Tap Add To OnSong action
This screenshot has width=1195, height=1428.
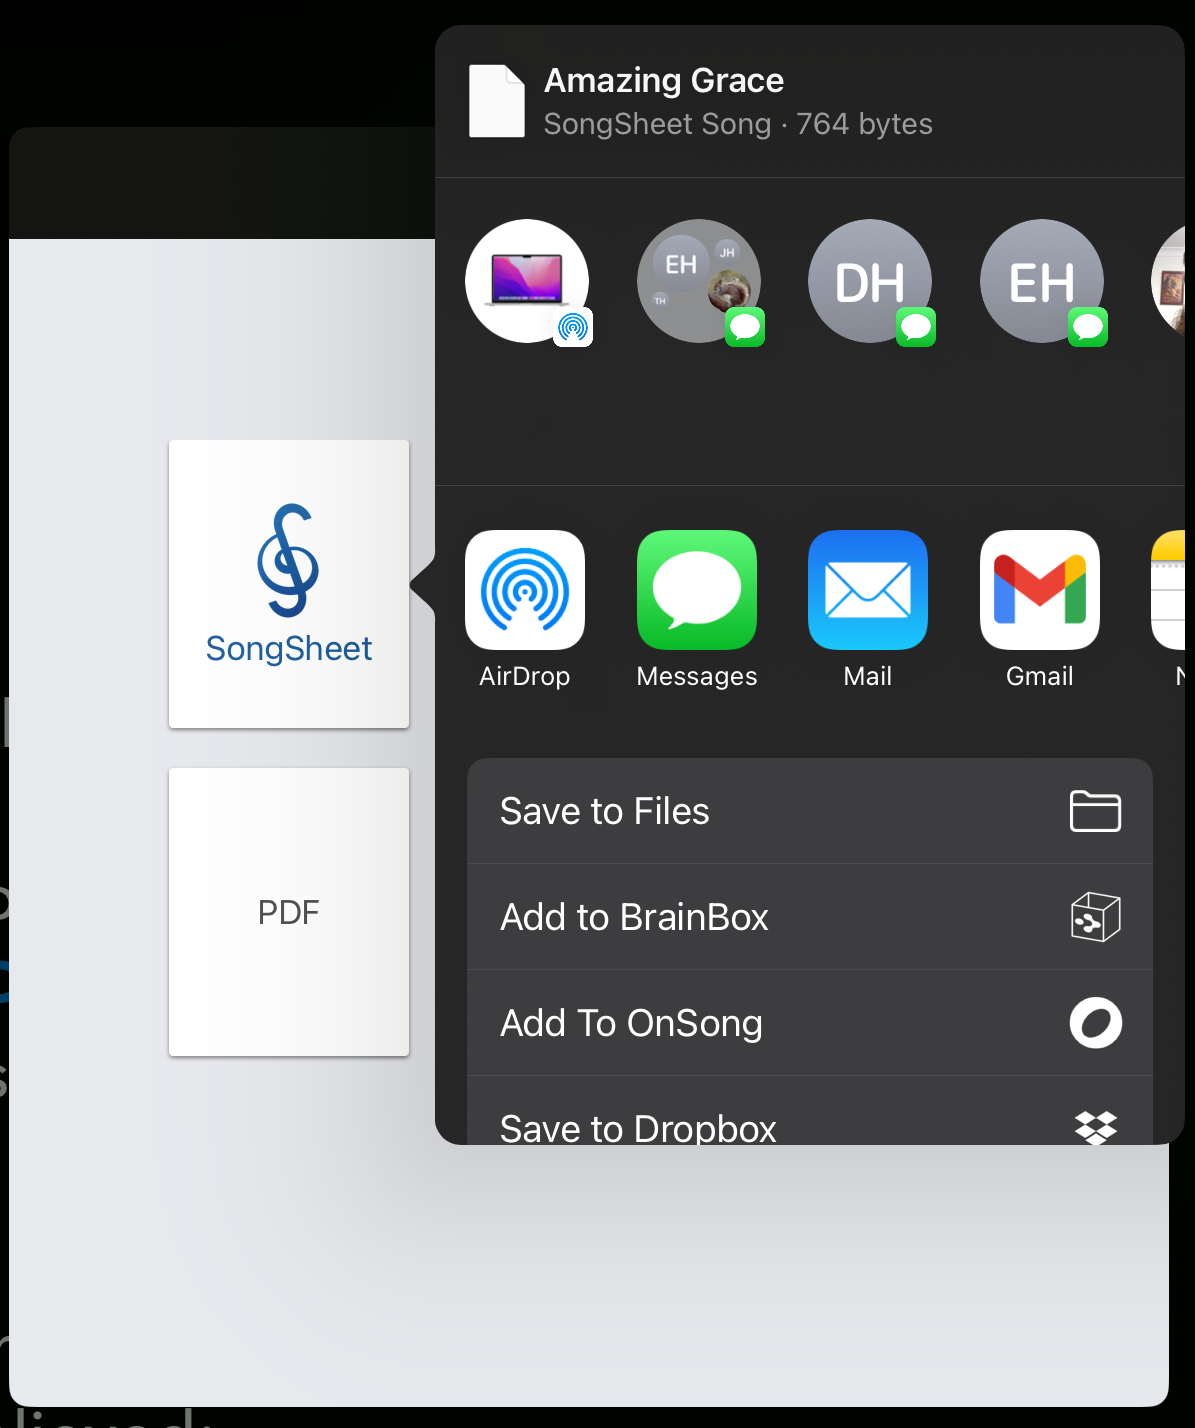point(810,1023)
